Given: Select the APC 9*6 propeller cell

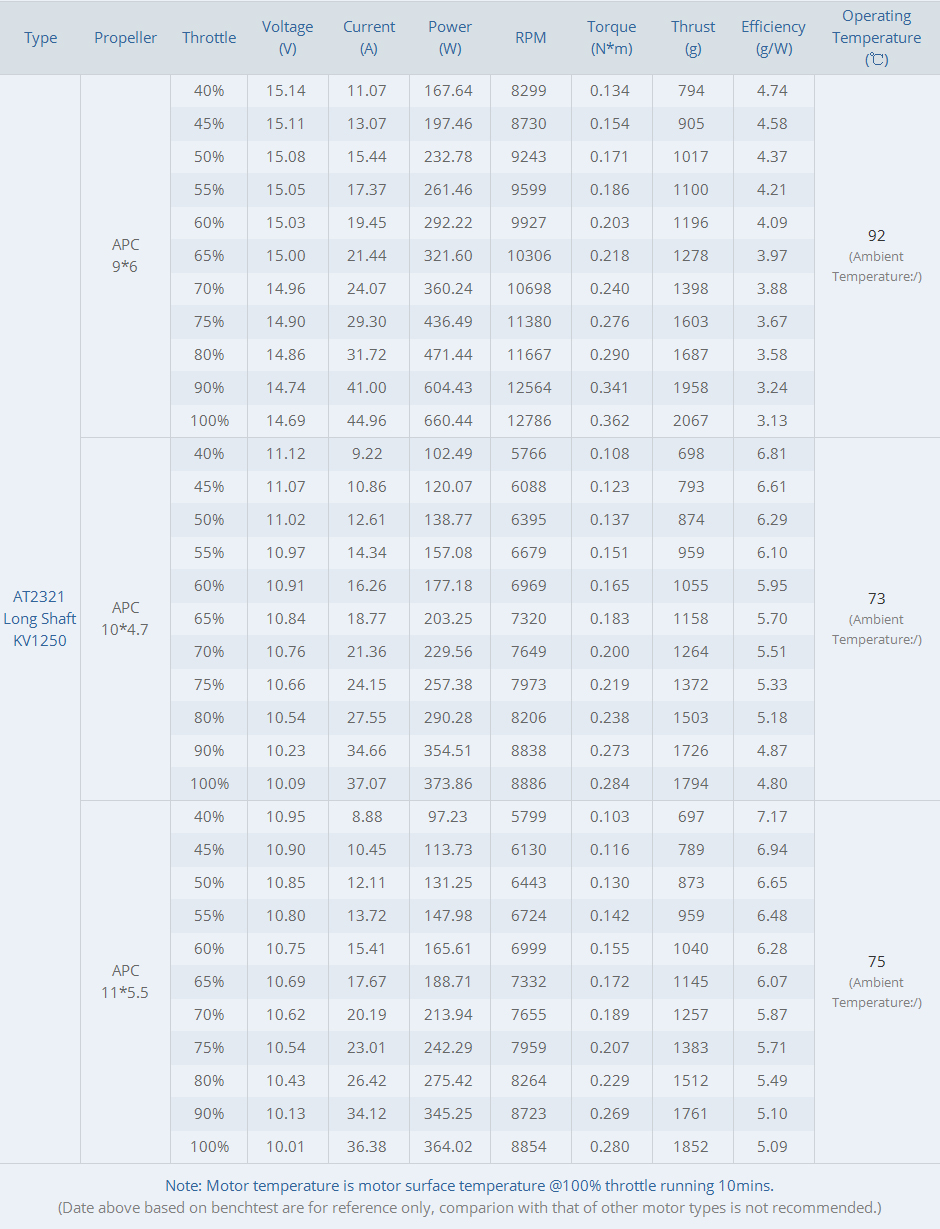Looking at the screenshot, I should [126, 256].
